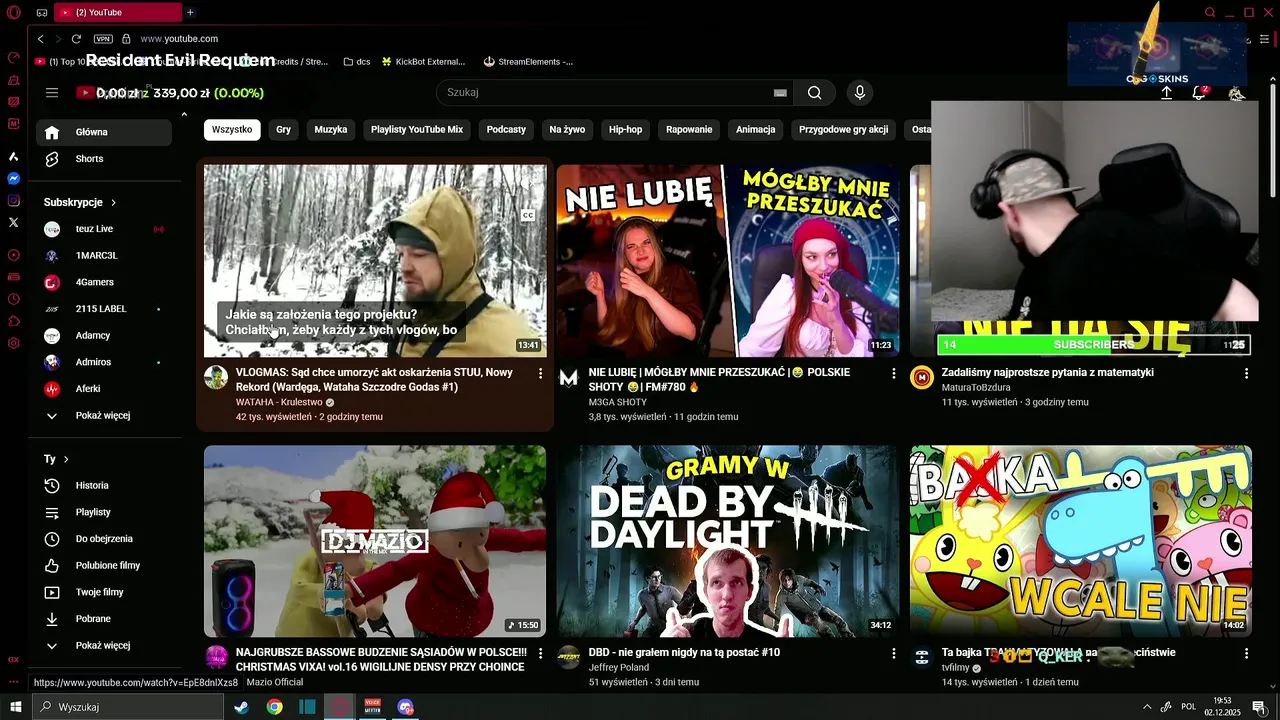Open on-screen keyboard in search box
1280x720 pixels.
pyautogui.click(x=780, y=93)
